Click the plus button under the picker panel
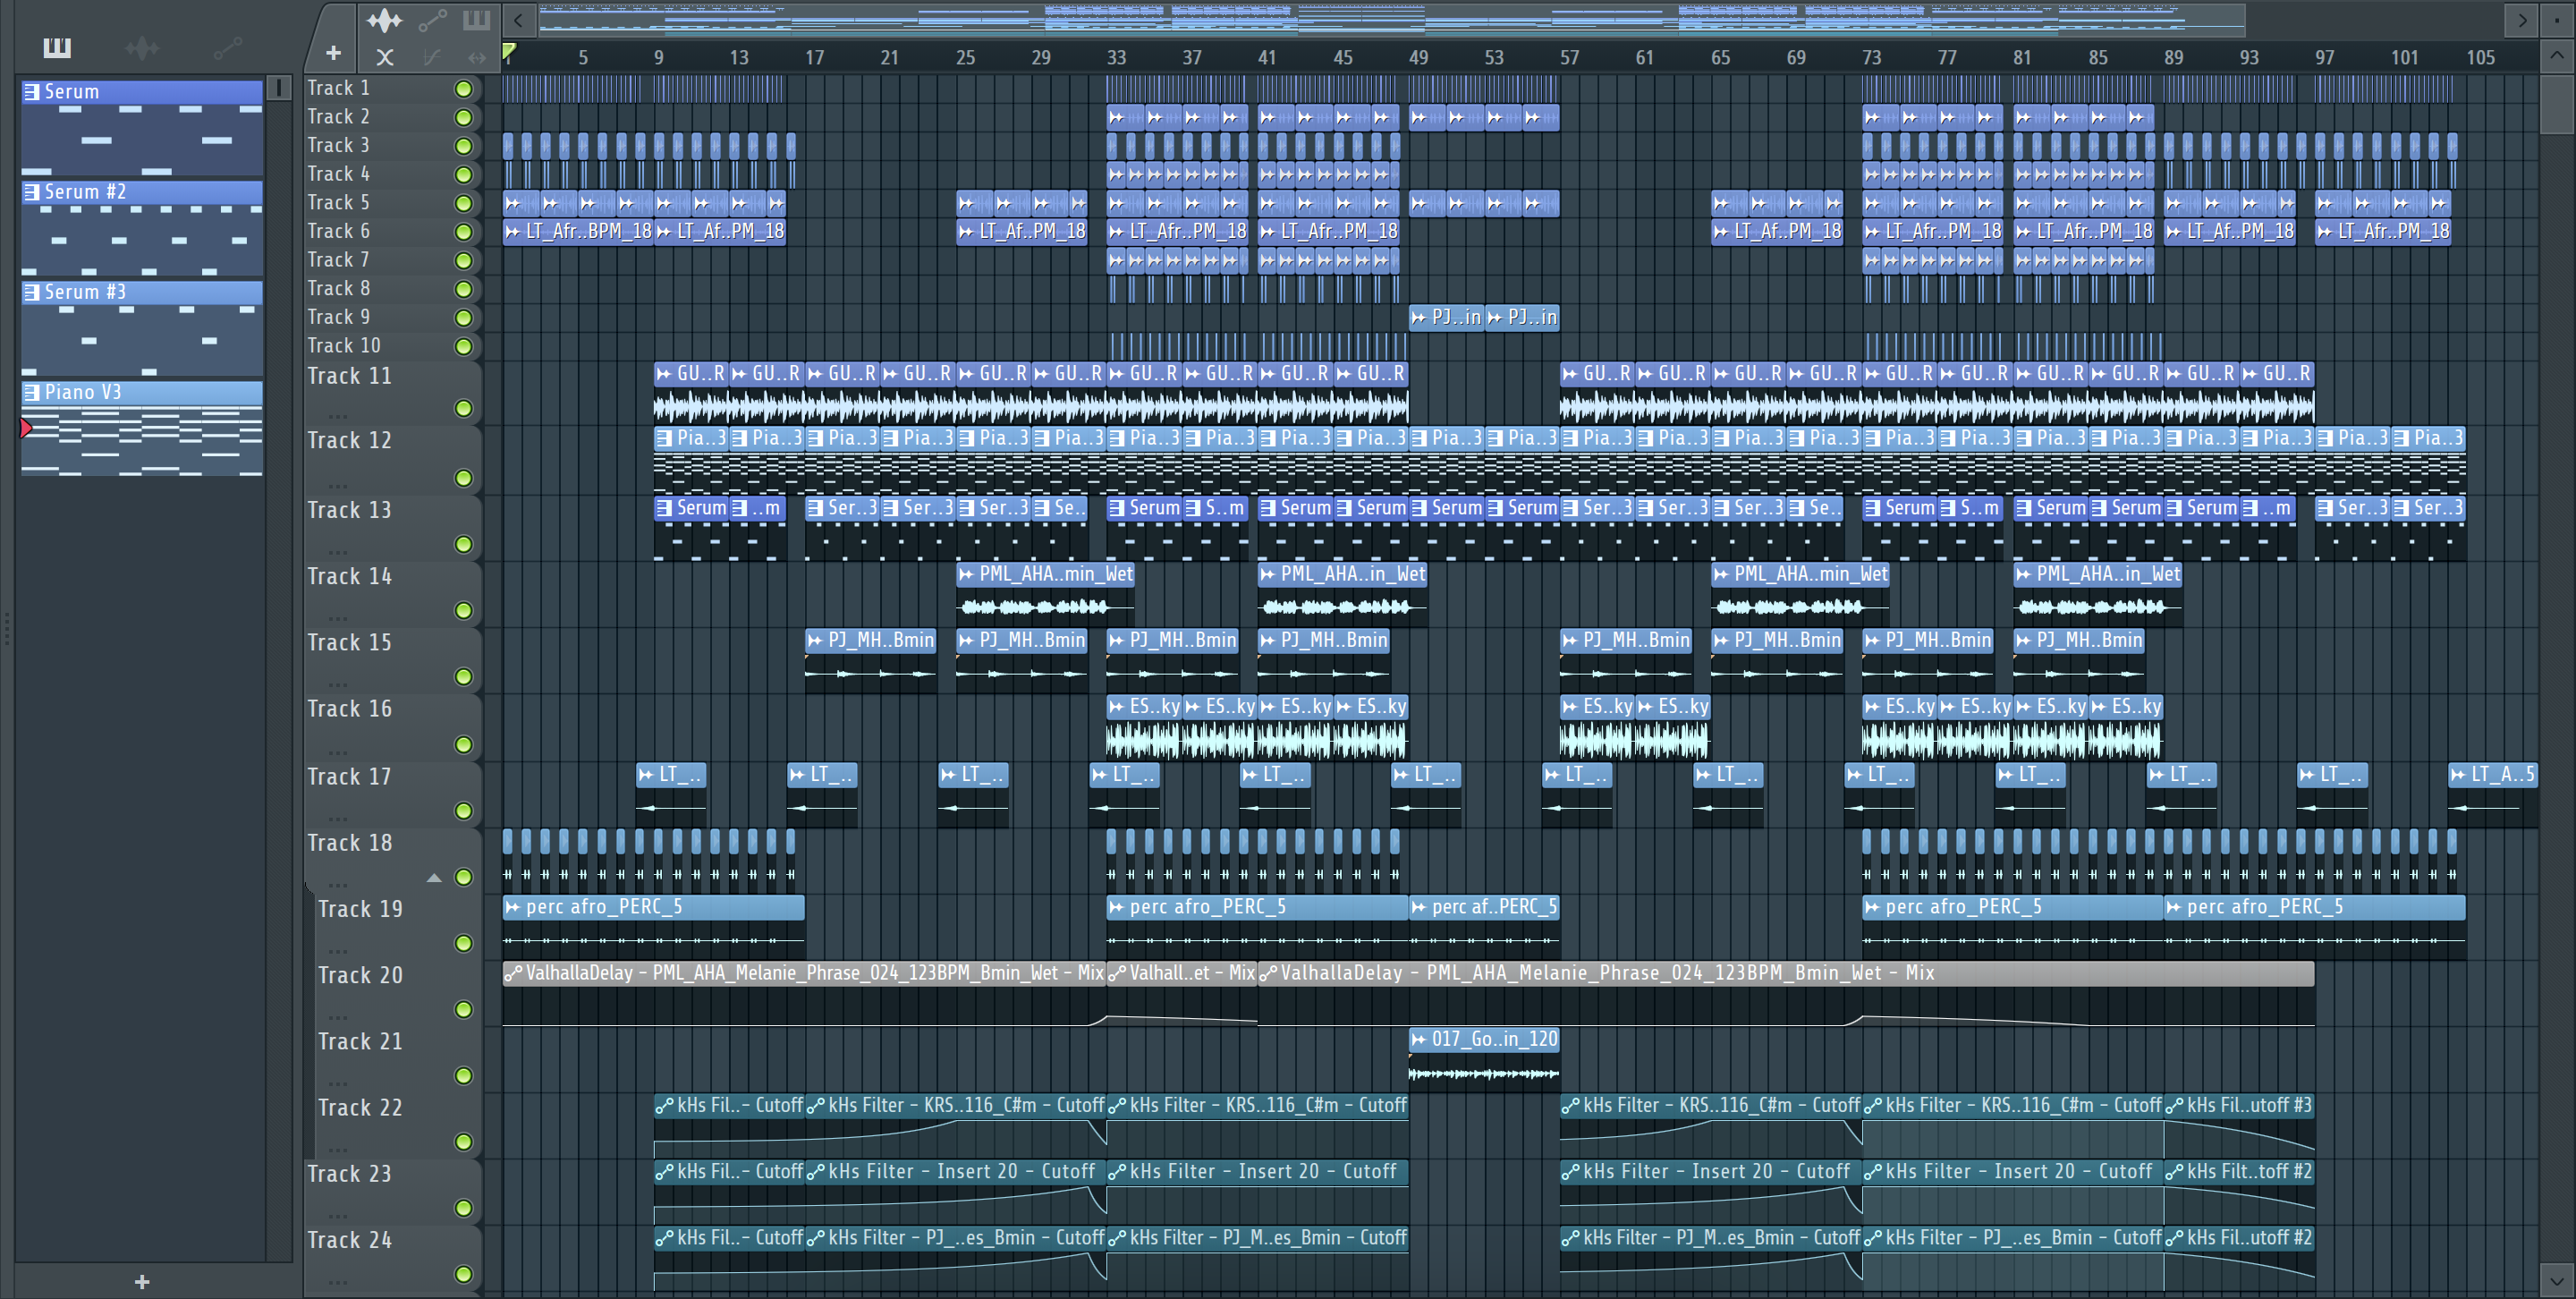Screen dimensions: 2576x1299 [142, 1281]
